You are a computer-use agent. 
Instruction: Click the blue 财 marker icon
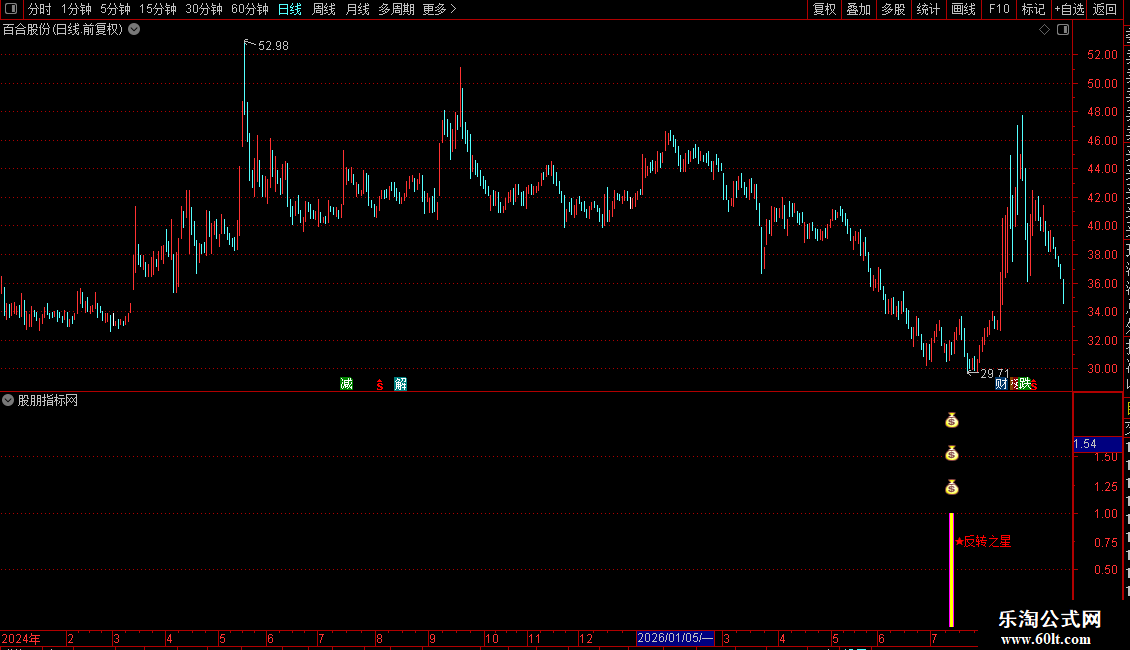click(x=1001, y=384)
